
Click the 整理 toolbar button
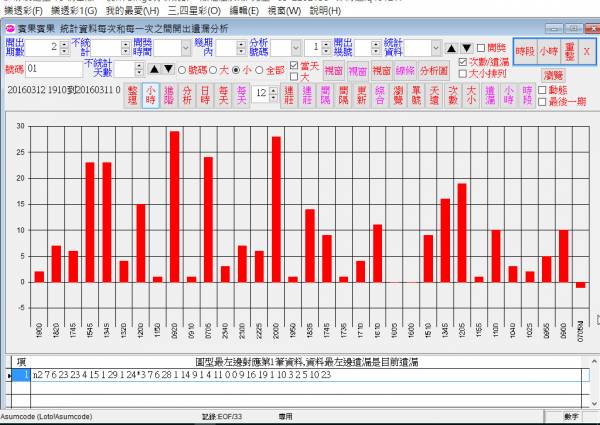[x=132, y=93]
